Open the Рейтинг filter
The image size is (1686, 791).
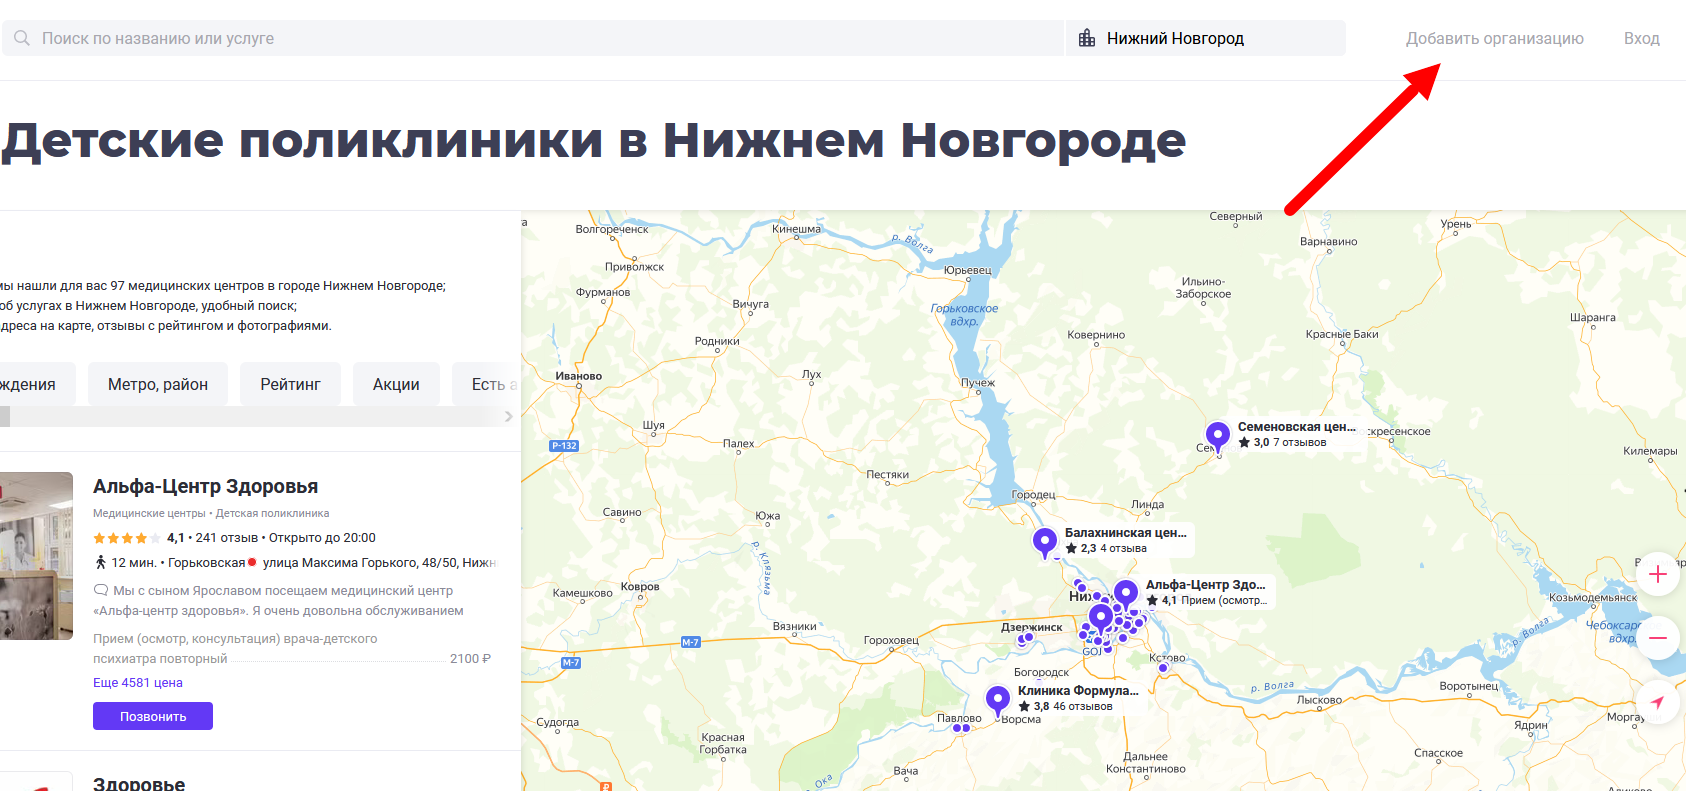click(291, 385)
